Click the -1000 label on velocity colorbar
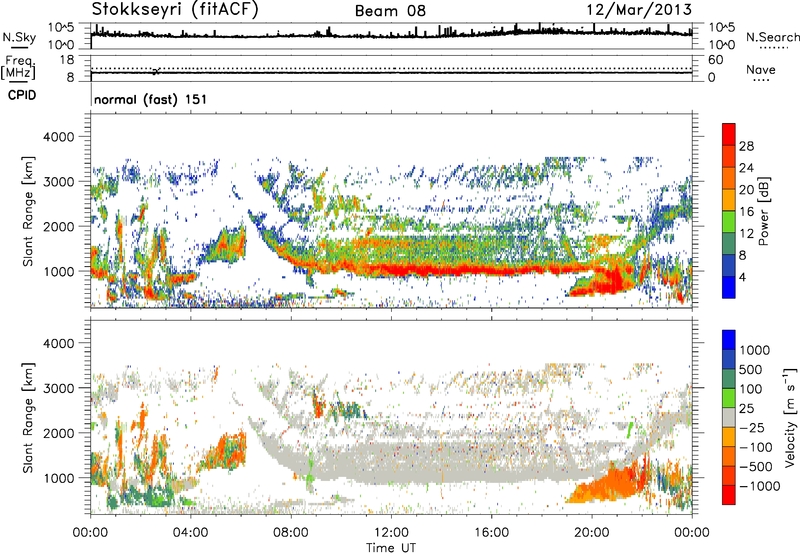This screenshot has height=554, width=800. coord(759,486)
